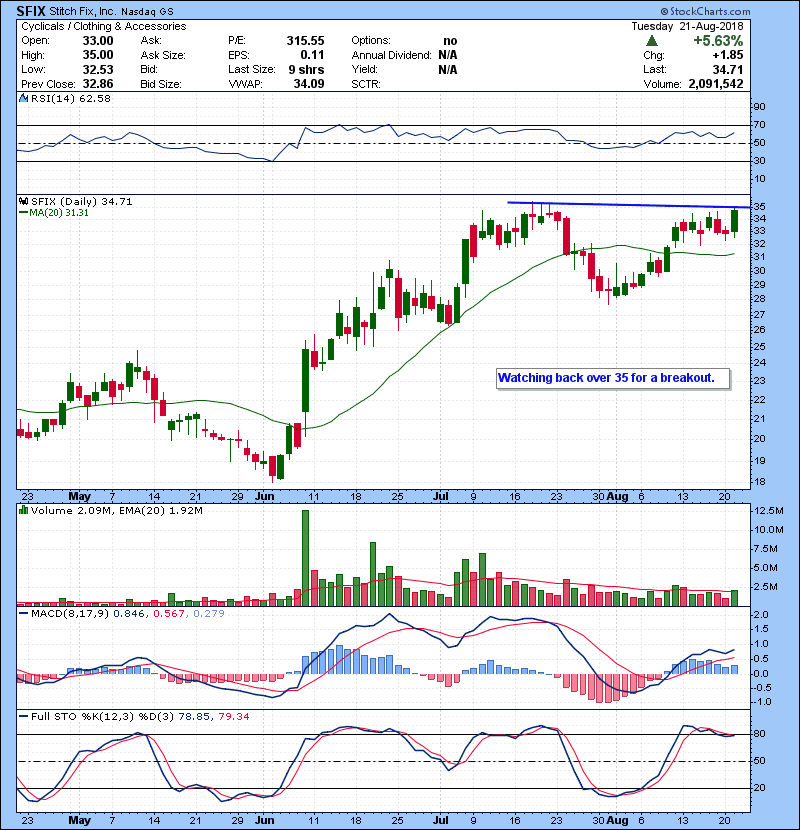800x830 pixels.
Task: Click the stochastic %D value 79.34
Action: pyautogui.click(x=233, y=716)
